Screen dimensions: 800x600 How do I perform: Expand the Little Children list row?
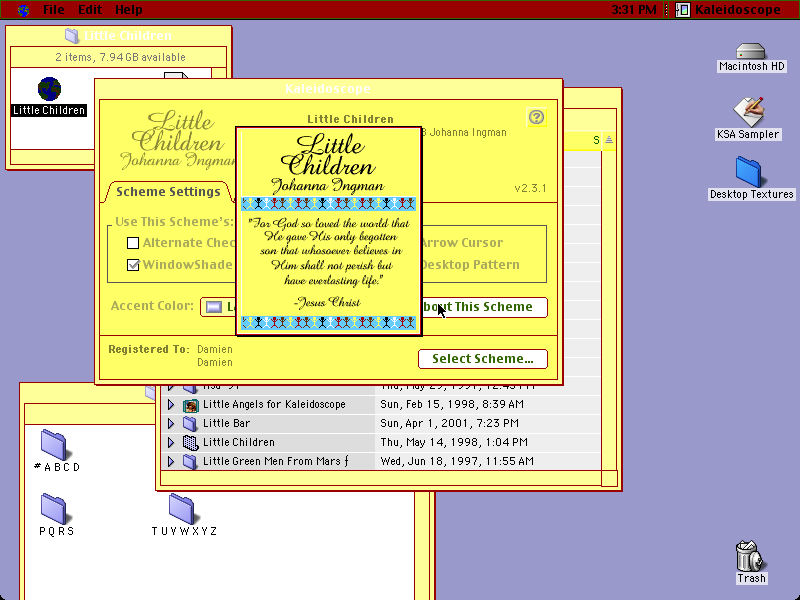(x=171, y=442)
